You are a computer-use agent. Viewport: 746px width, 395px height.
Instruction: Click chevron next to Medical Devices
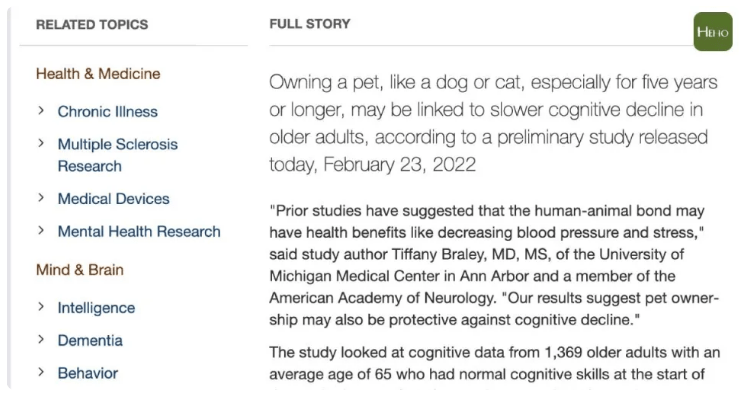coord(41,198)
